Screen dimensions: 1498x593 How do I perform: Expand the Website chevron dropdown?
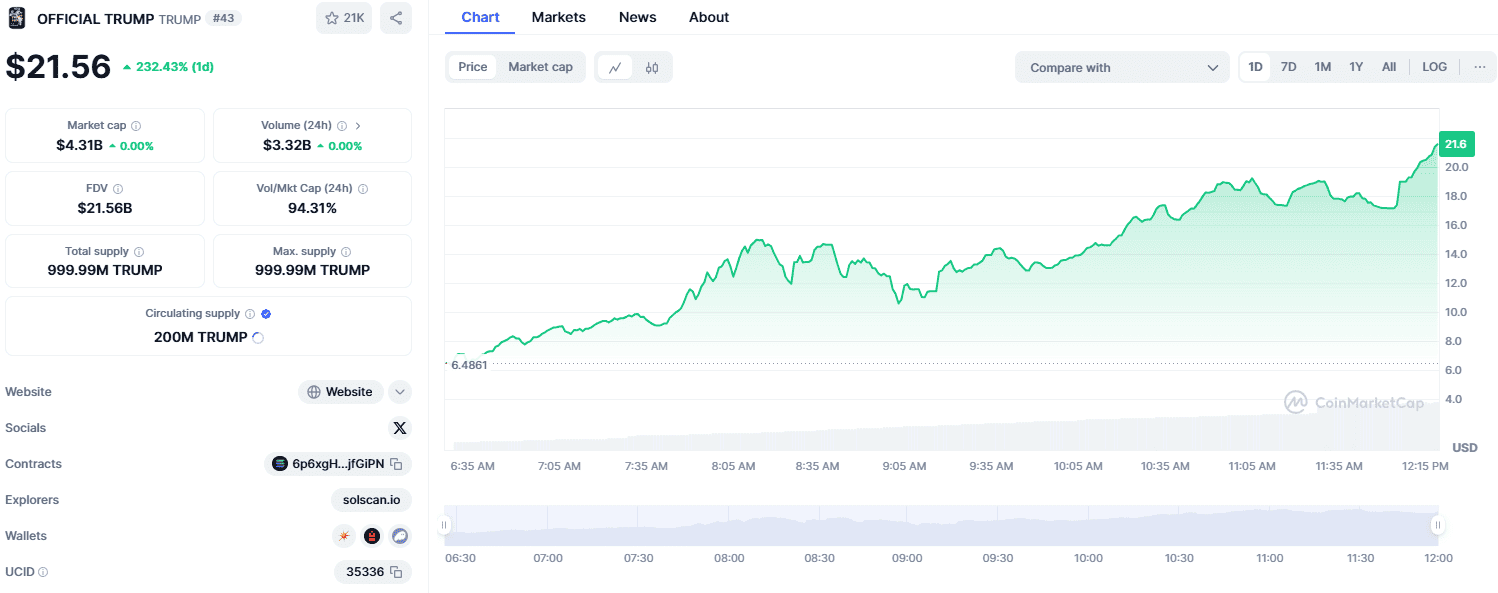pyautogui.click(x=400, y=392)
